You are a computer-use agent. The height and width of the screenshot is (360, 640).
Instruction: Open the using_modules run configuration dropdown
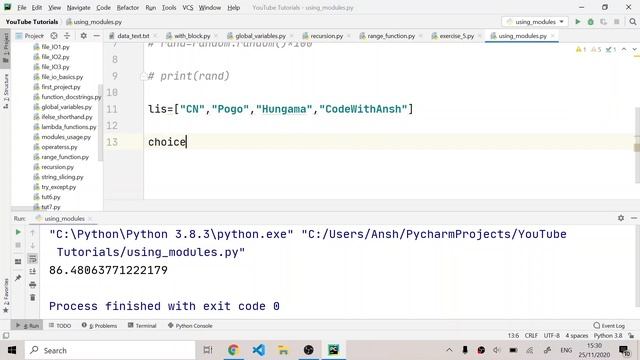pyautogui.click(x=535, y=22)
